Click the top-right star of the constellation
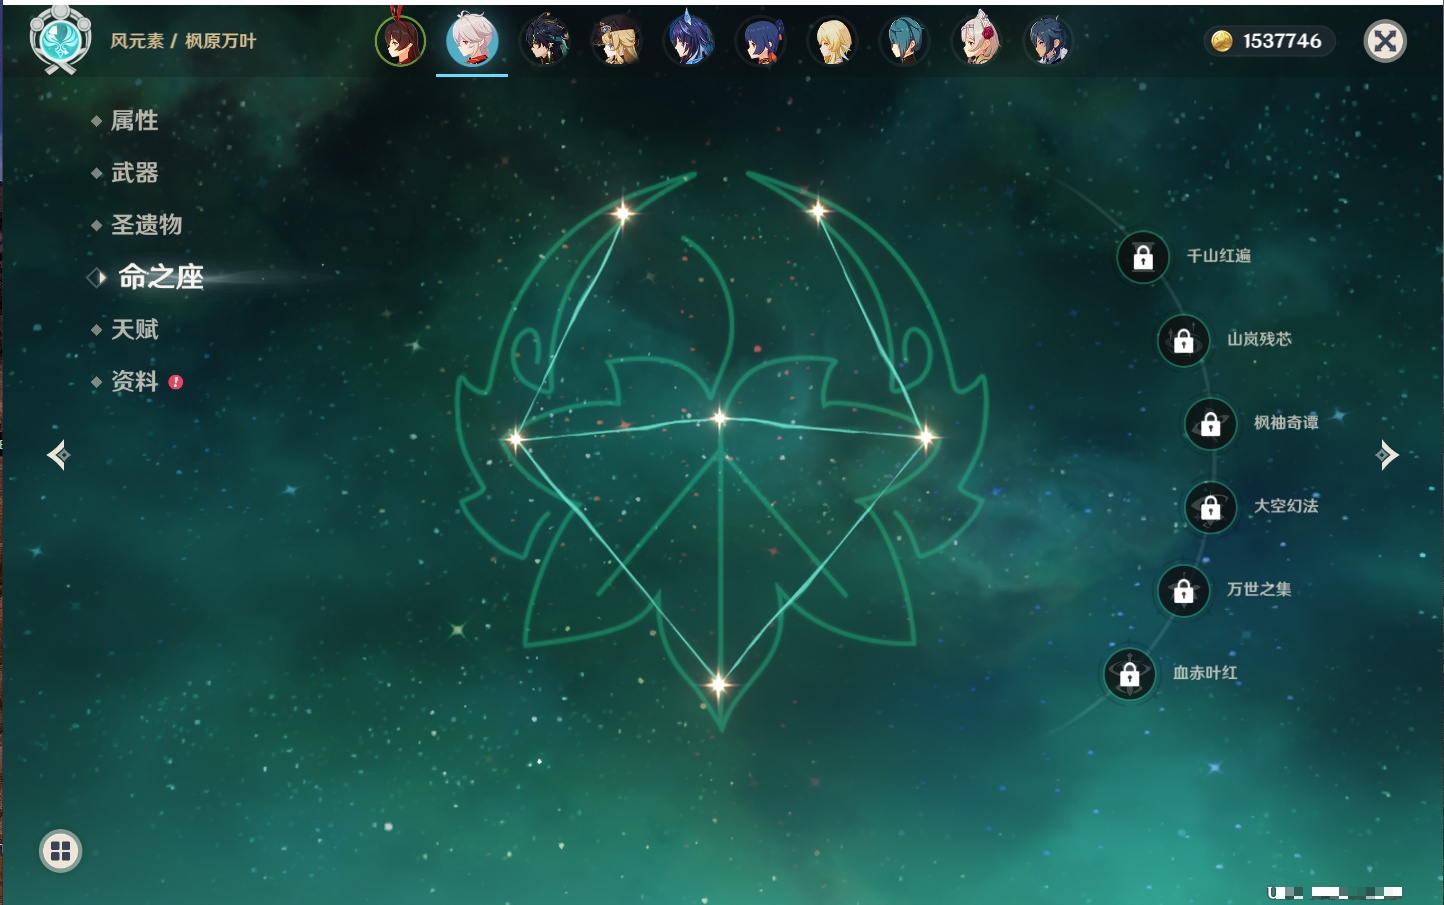This screenshot has height=905, width=1444. click(x=818, y=210)
